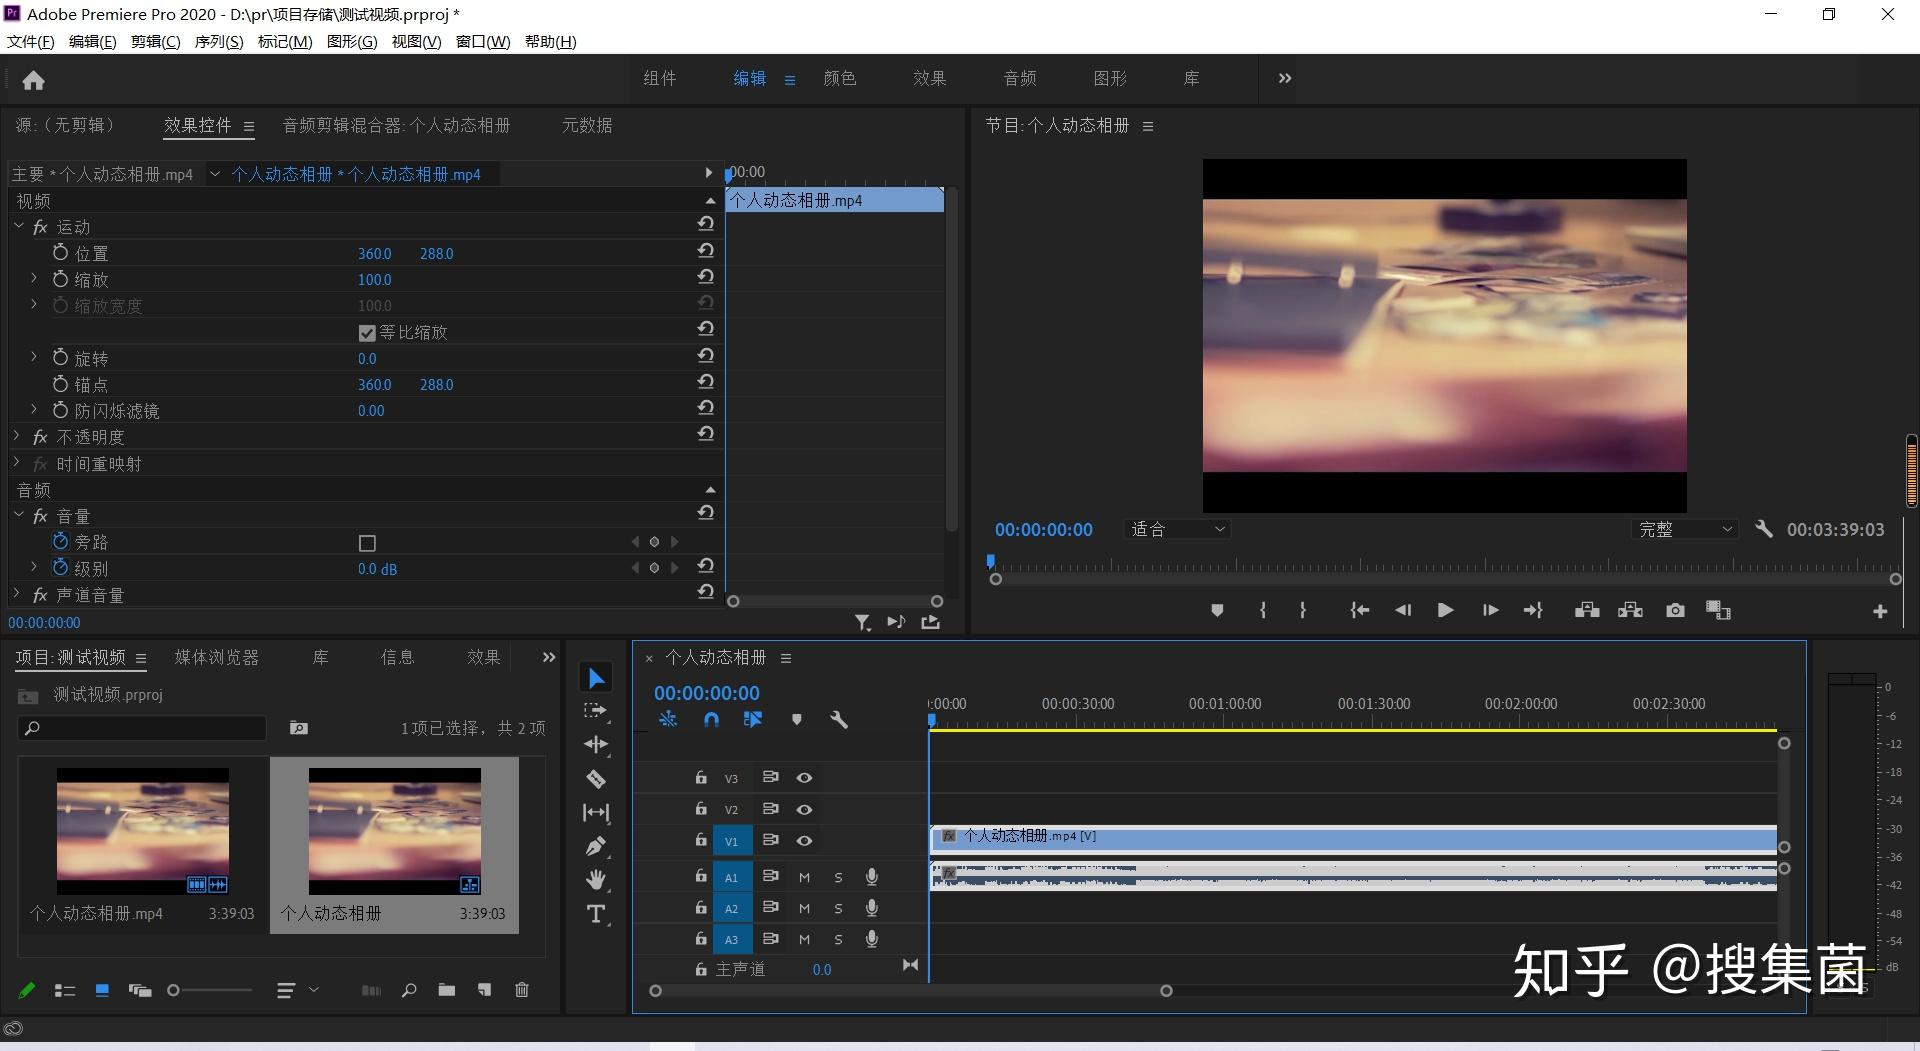
Task: Step forward one frame in Program monitor
Action: 1490,610
